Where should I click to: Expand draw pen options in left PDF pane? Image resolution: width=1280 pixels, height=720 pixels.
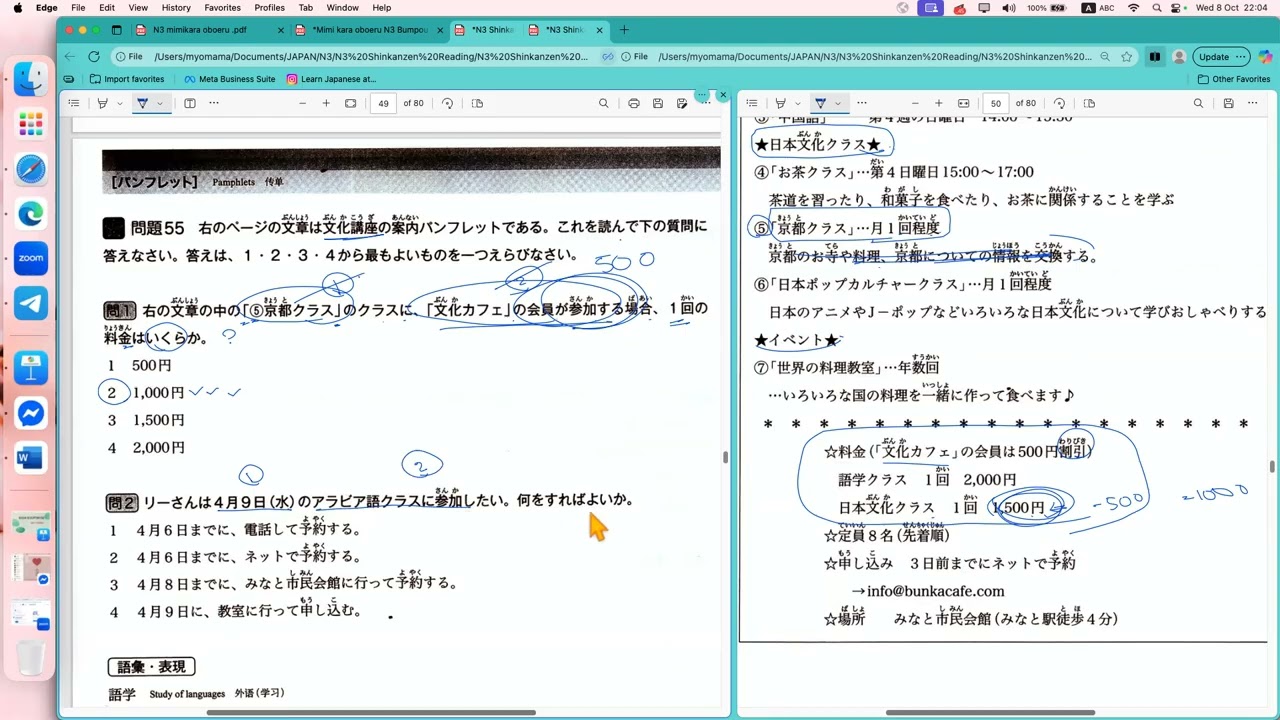click(159, 103)
